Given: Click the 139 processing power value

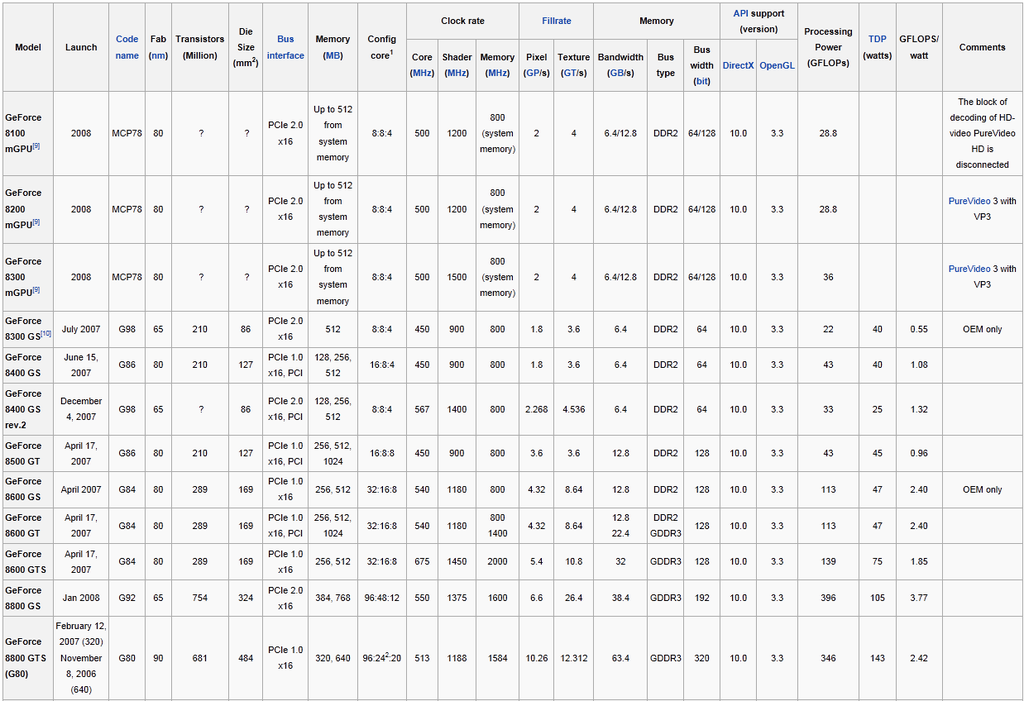Looking at the screenshot, I should click(x=828, y=562).
